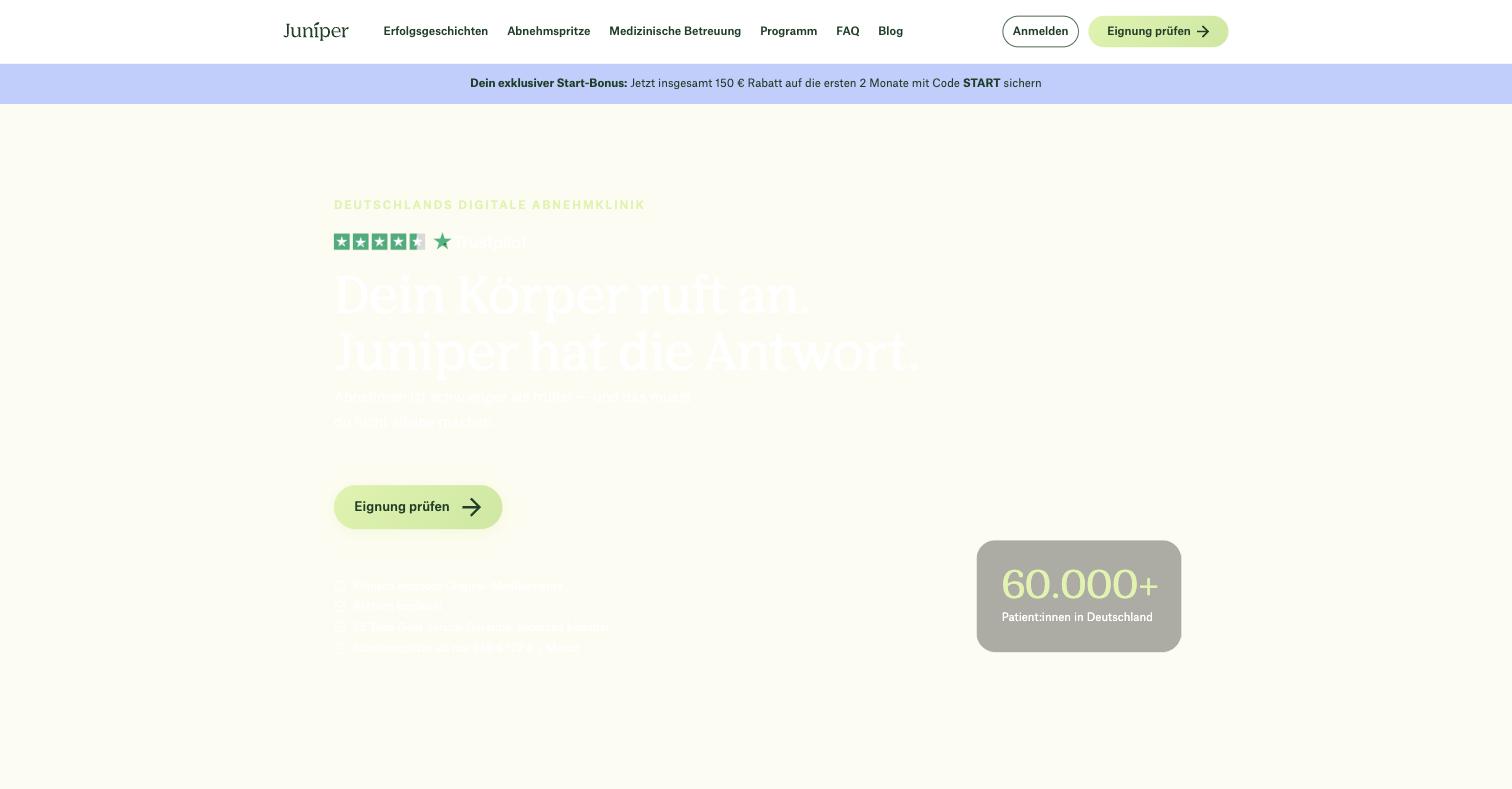Click the Anmelden button
Screen dimensions: 1512x789
click(1040, 31)
